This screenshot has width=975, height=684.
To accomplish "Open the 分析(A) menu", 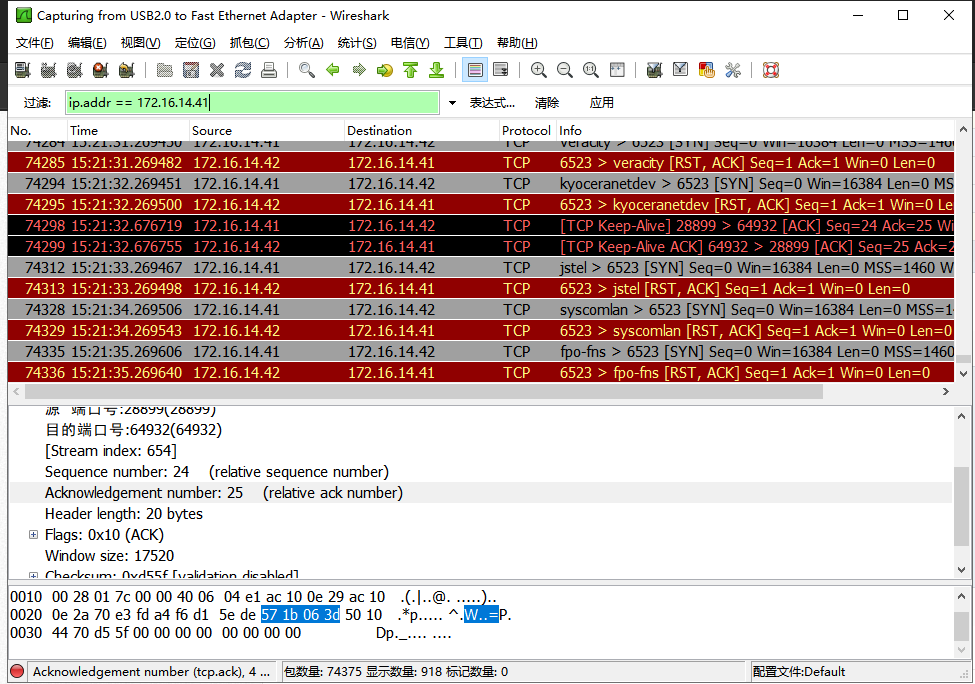I will [x=303, y=43].
